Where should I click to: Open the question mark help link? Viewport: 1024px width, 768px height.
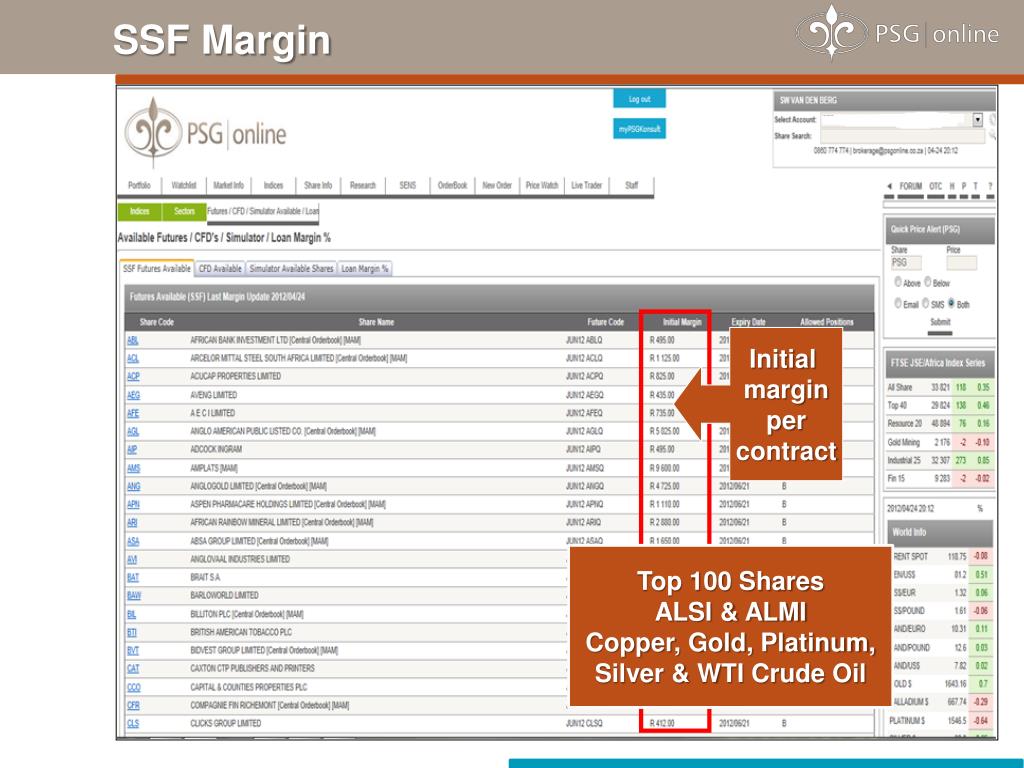click(990, 187)
